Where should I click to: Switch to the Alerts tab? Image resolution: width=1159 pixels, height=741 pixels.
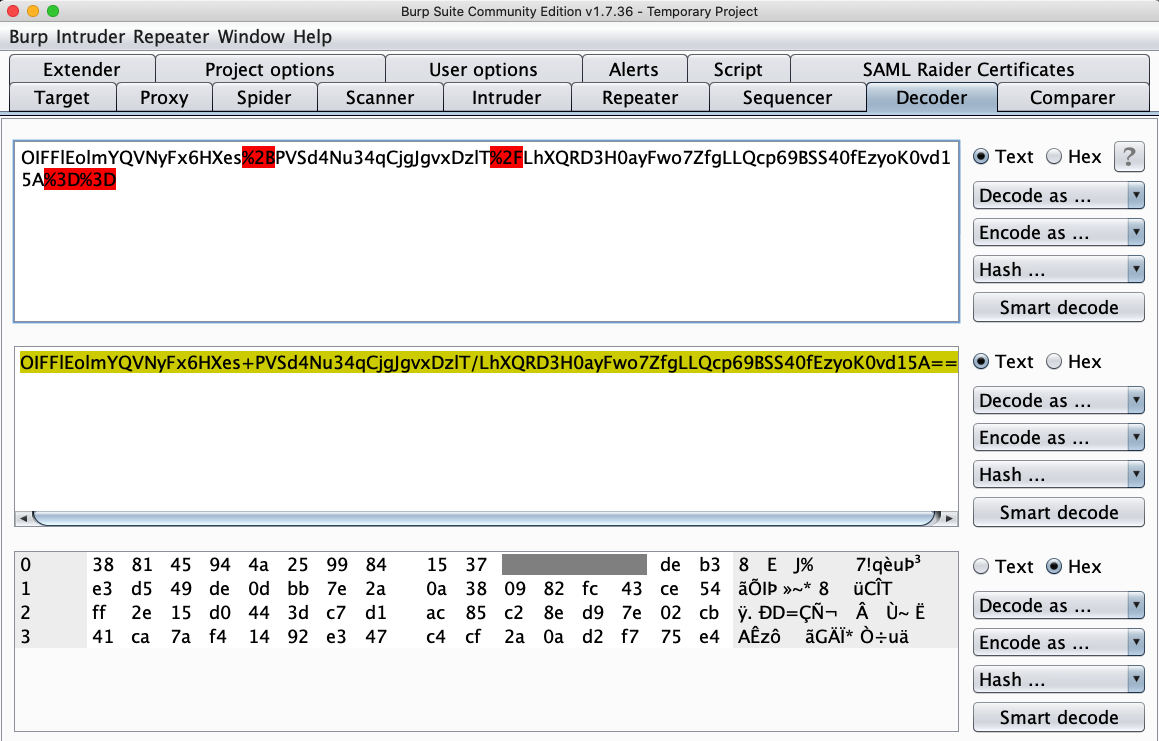pos(633,70)
